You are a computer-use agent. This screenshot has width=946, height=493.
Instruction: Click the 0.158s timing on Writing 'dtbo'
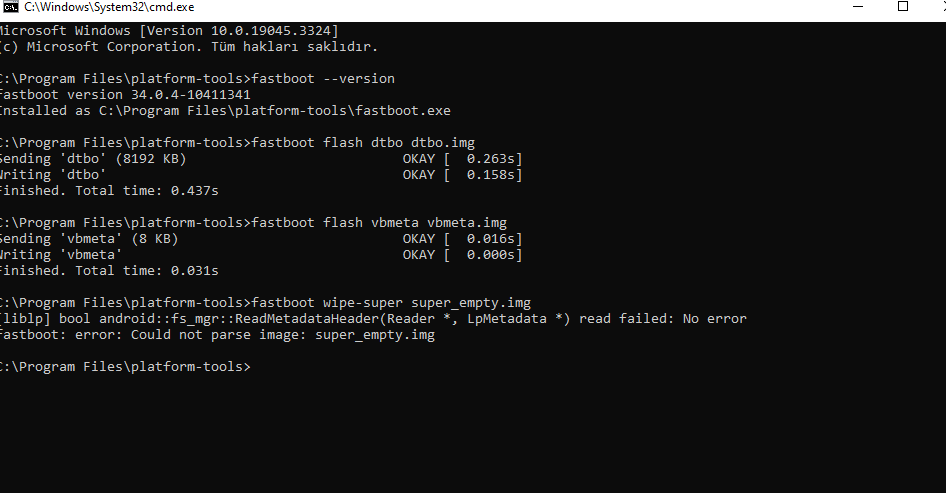pos(490,174)
